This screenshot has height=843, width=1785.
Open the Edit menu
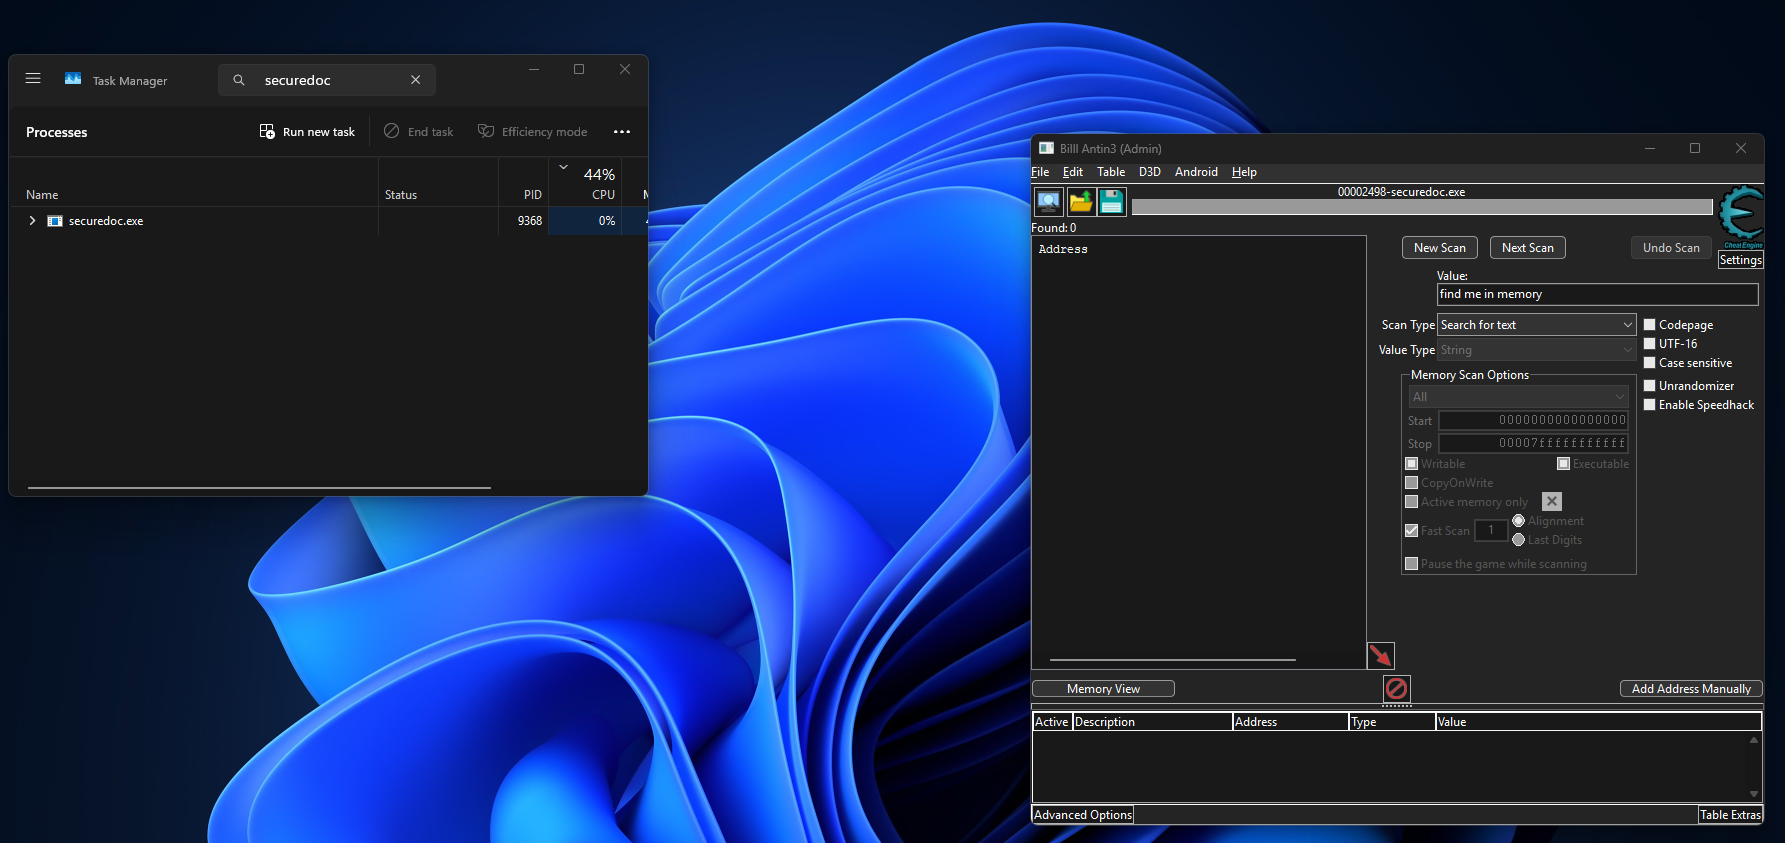pyautogui.click(x=1072, y=172)
